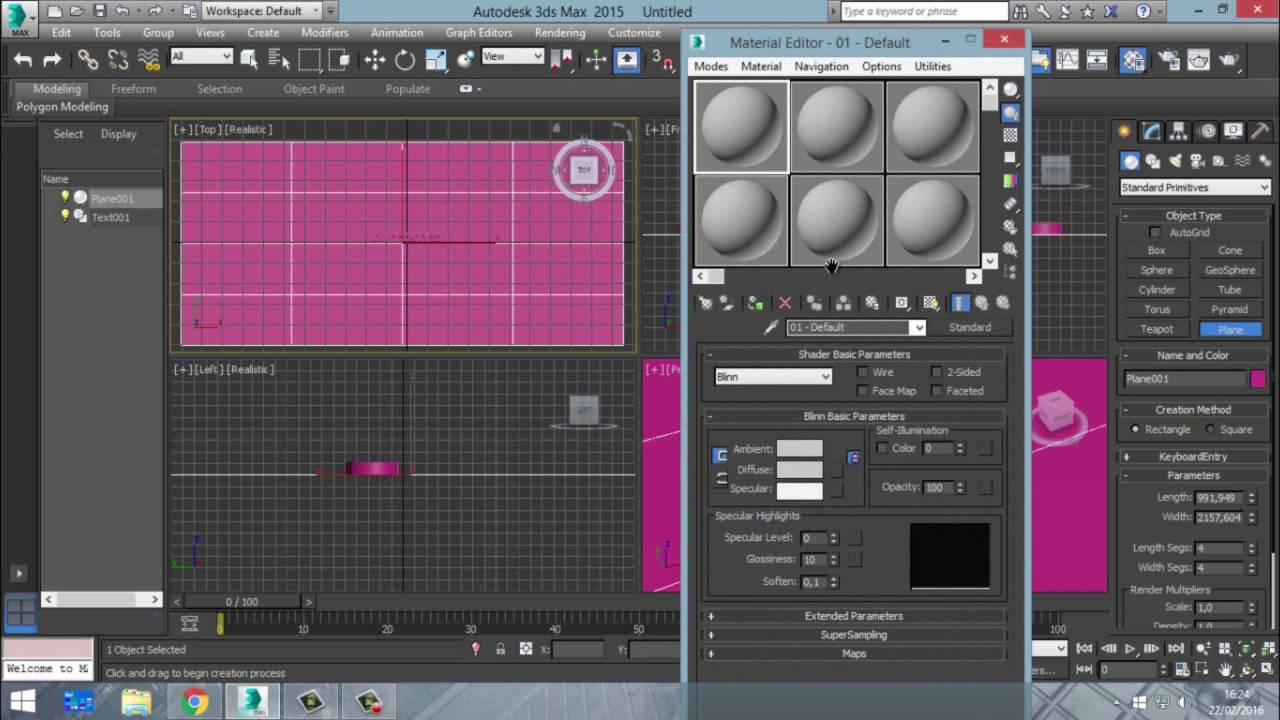Select the Cameras category icon

tap(1197, 161)
